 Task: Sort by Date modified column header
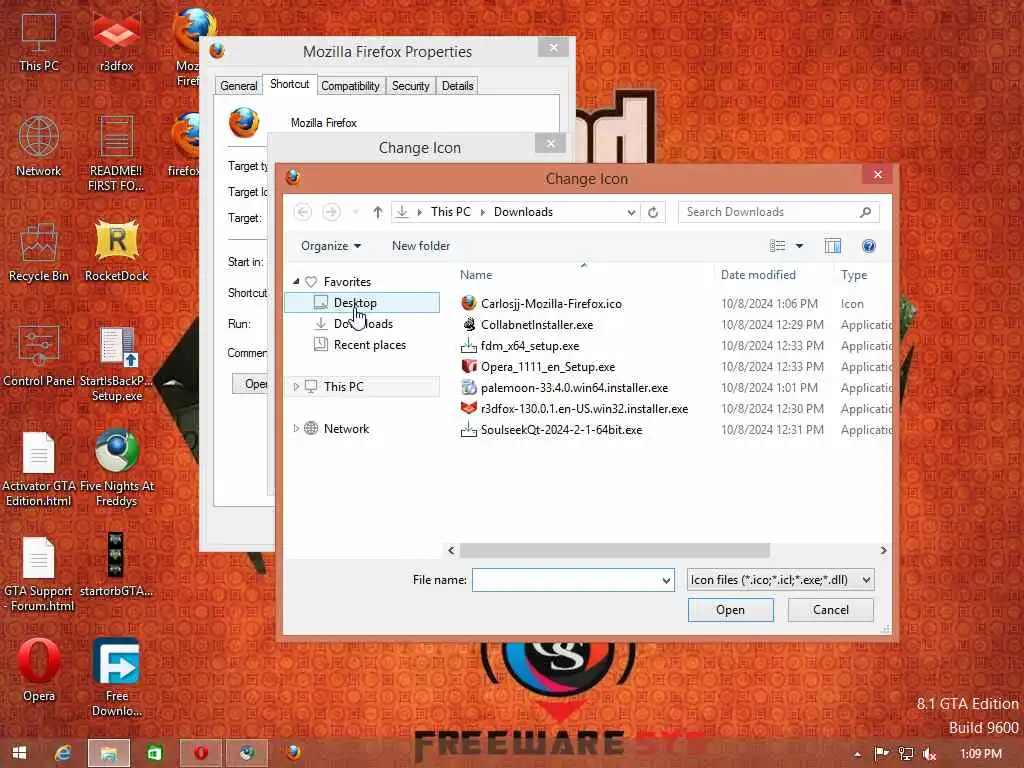[x=758, y=275]
